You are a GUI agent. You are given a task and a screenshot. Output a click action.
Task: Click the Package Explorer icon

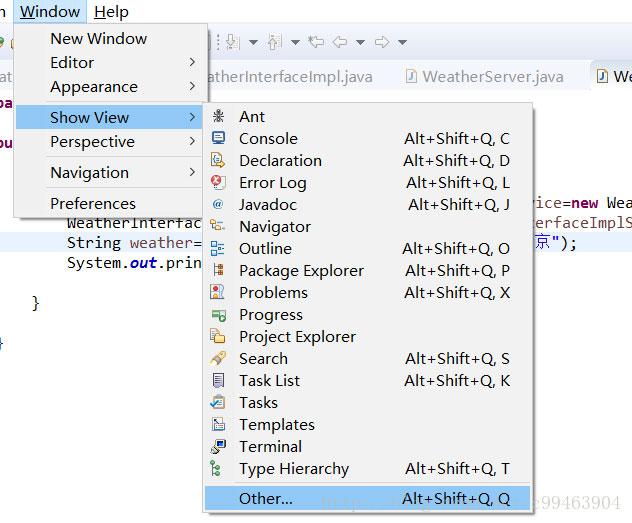click(x=218, y=271)
